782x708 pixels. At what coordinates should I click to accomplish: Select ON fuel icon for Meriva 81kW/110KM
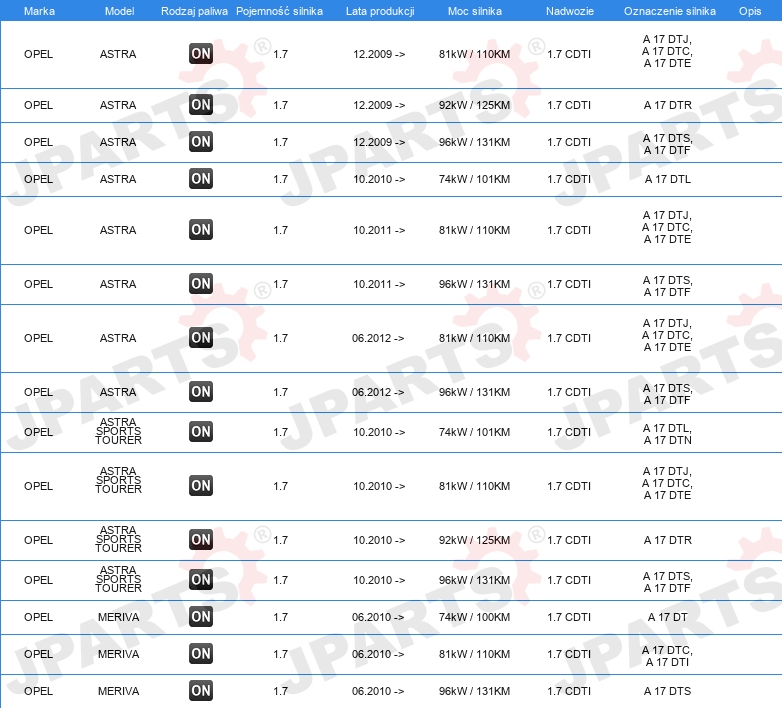point(201,654)
